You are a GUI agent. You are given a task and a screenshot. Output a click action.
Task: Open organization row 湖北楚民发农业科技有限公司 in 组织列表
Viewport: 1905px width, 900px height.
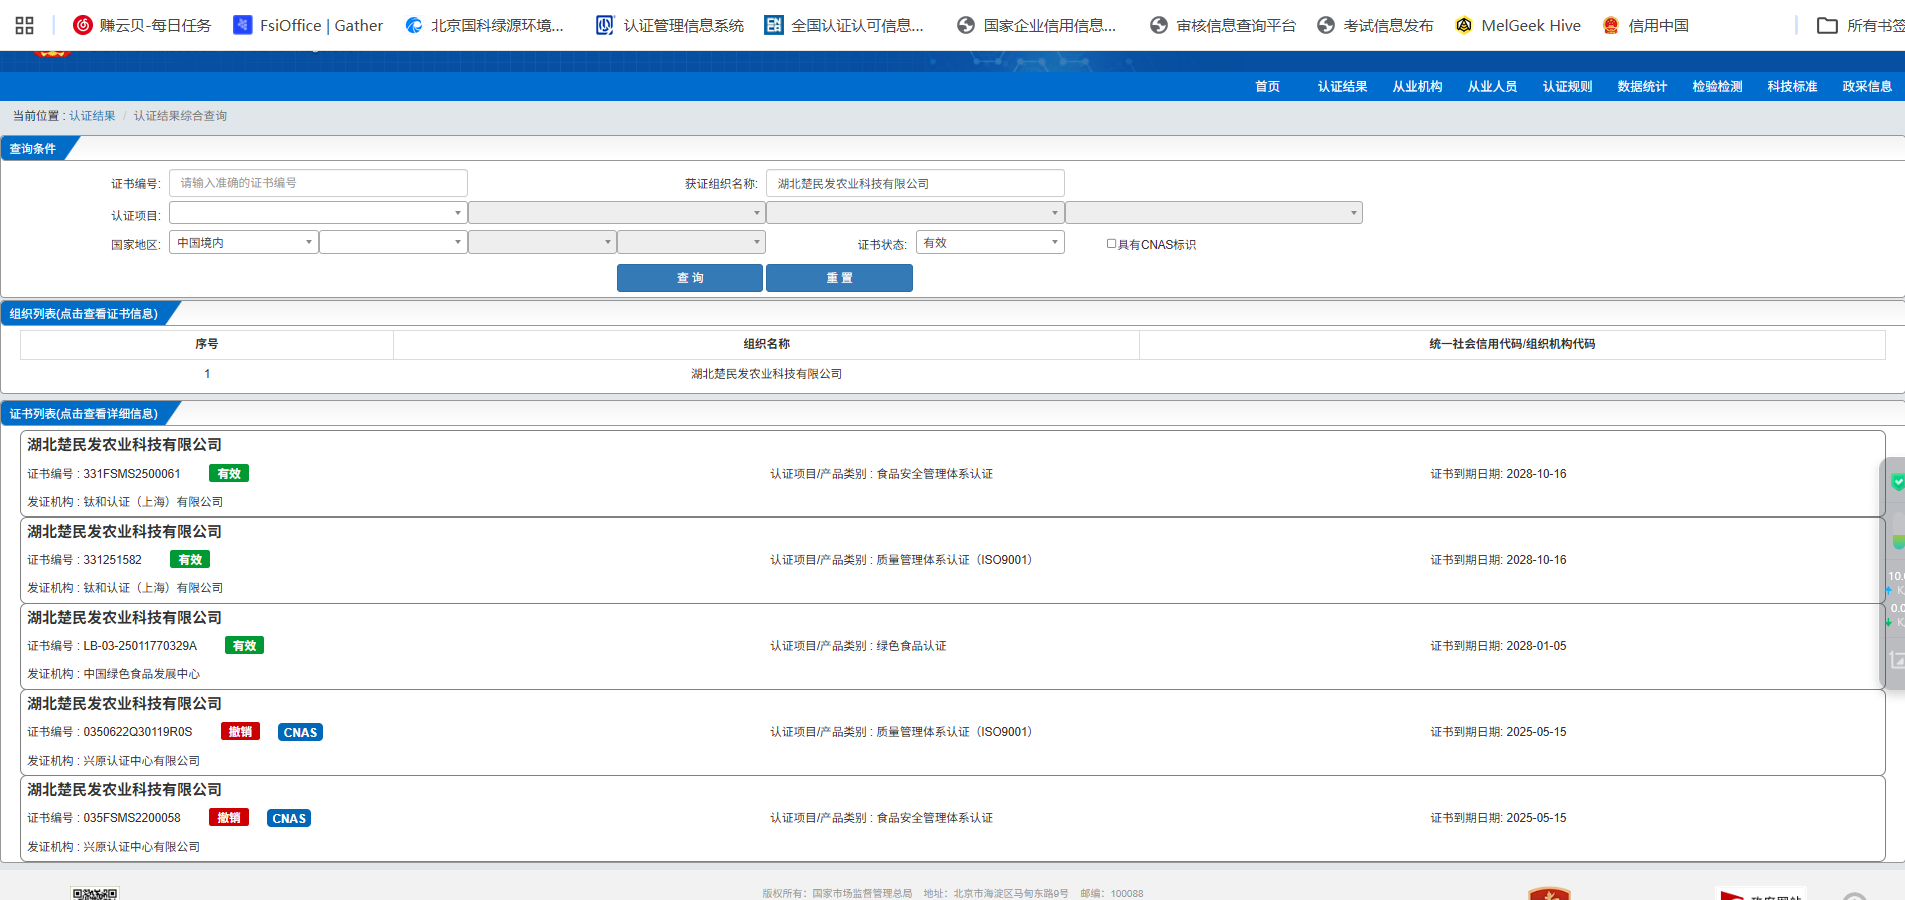click(x=952, y=374)
